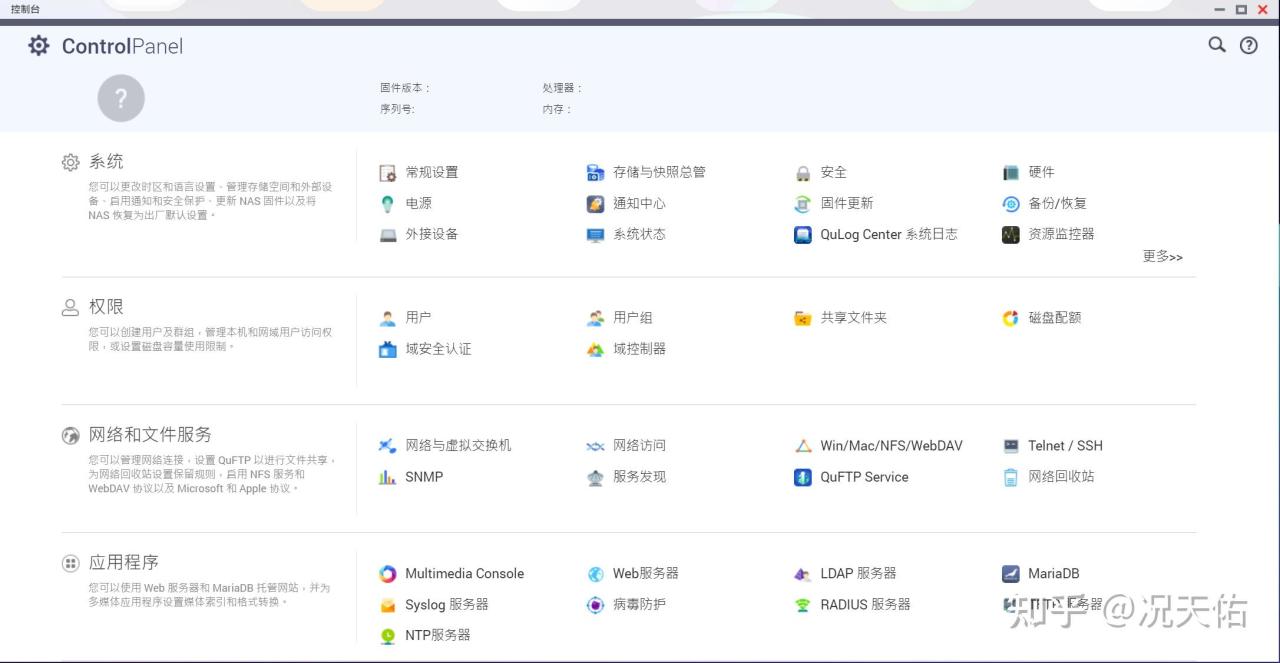
Task: Select the Privilege (权限) category heading
Action: click(x=106, y=307)
